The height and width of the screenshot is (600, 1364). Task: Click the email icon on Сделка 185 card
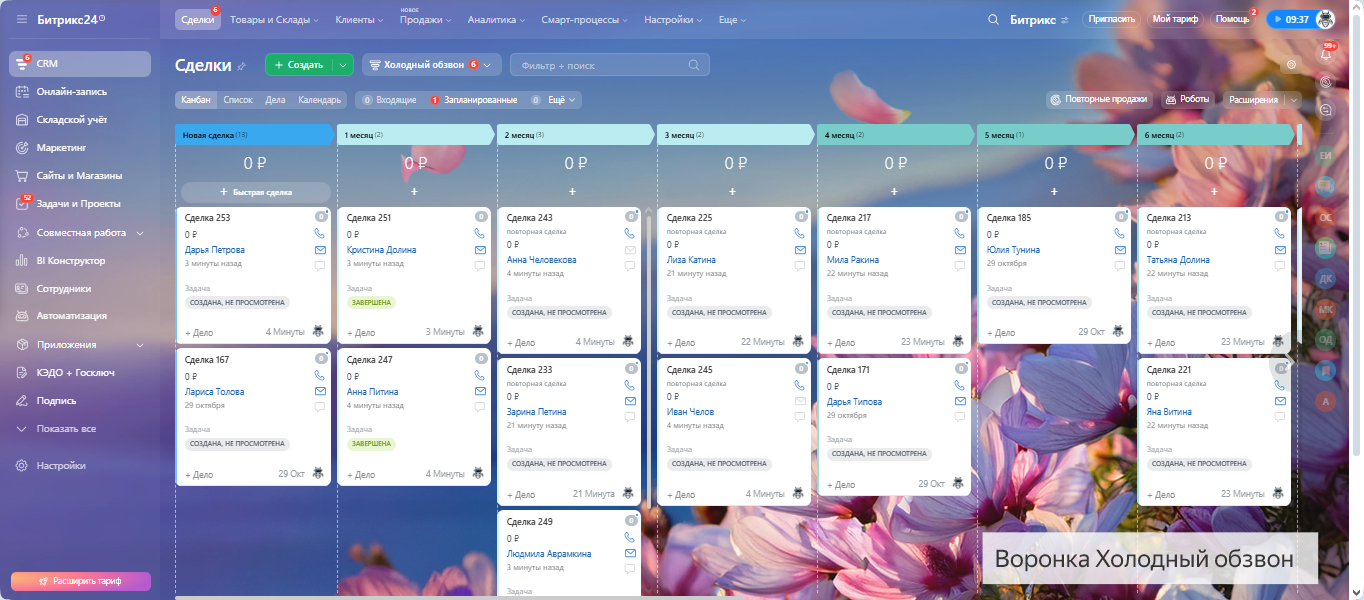coord(1120,250)
